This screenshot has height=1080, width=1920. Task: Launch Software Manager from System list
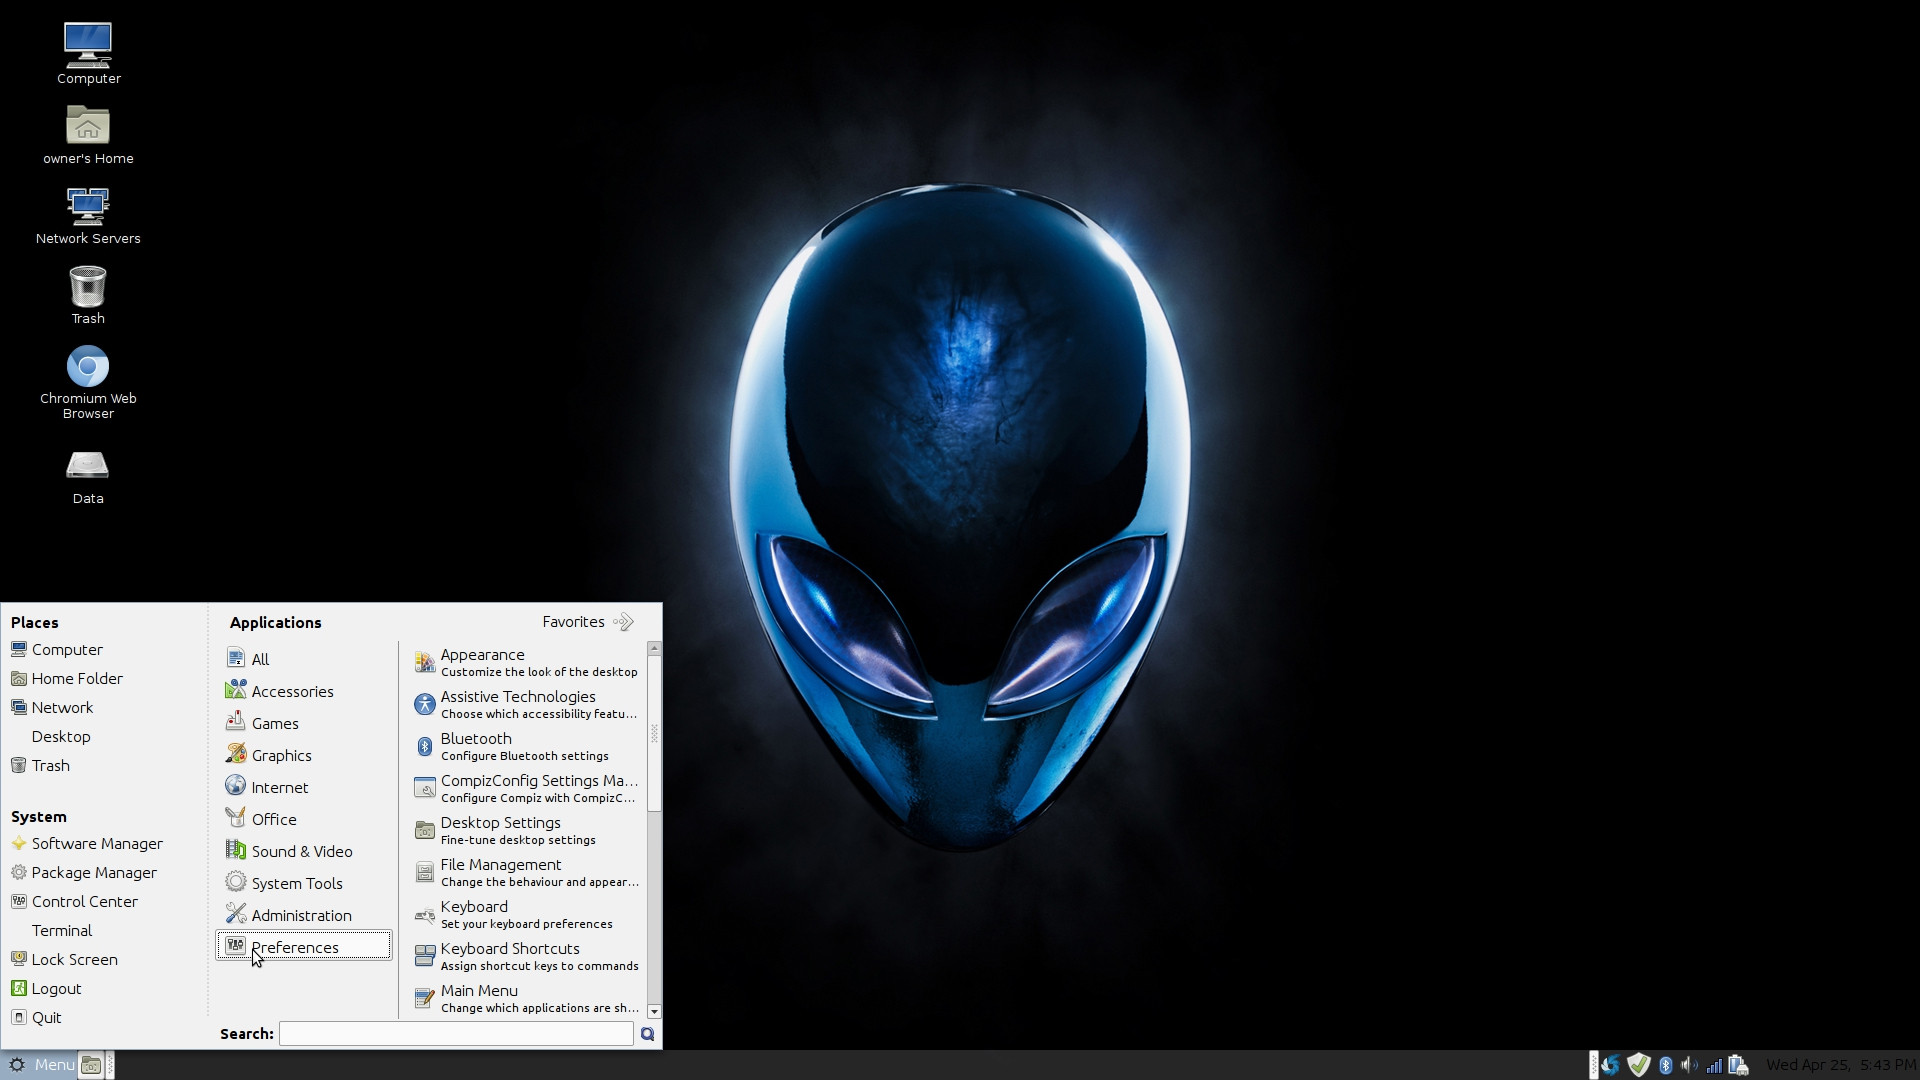[87, 843]
